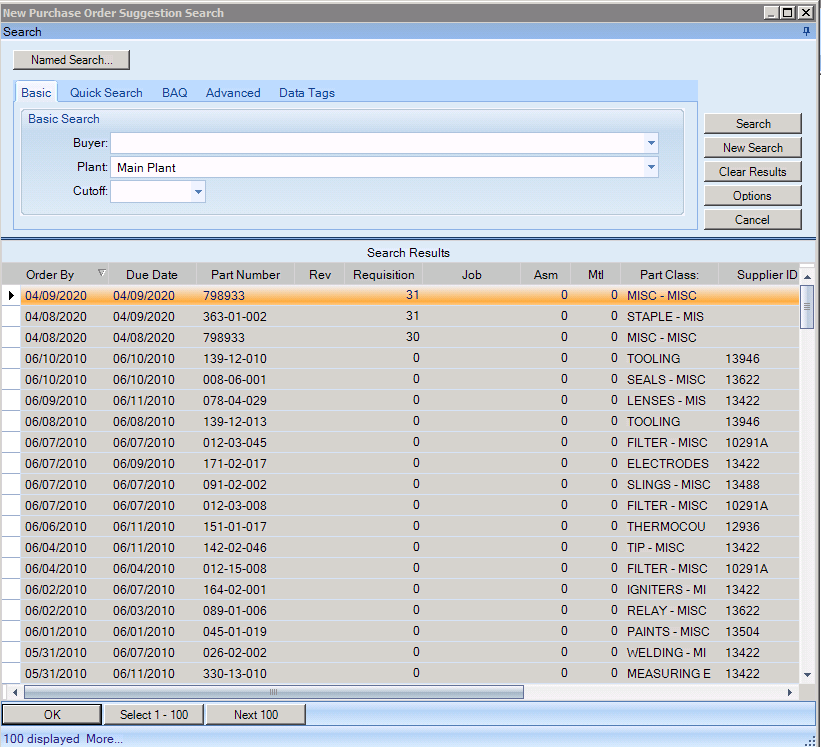Click the Job column header
This screenshot has height=747, width=821.
coord(471,275)
